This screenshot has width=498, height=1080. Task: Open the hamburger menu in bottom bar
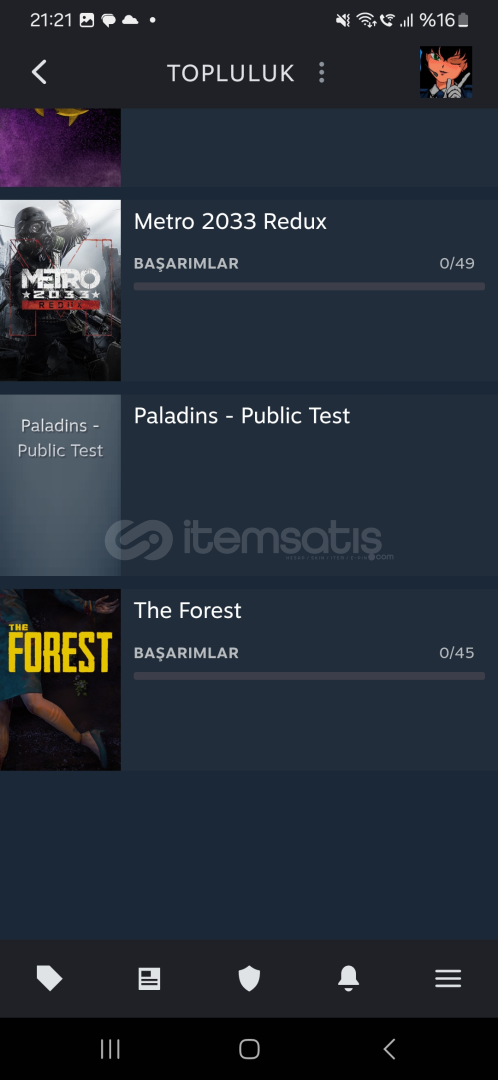pyautogui.click(x=448, y=978)
